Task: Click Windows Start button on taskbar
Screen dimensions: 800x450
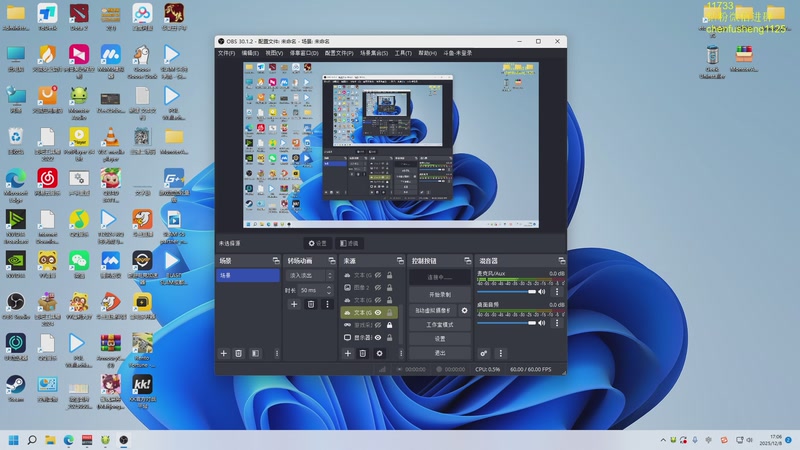Action: coord(14,440)
